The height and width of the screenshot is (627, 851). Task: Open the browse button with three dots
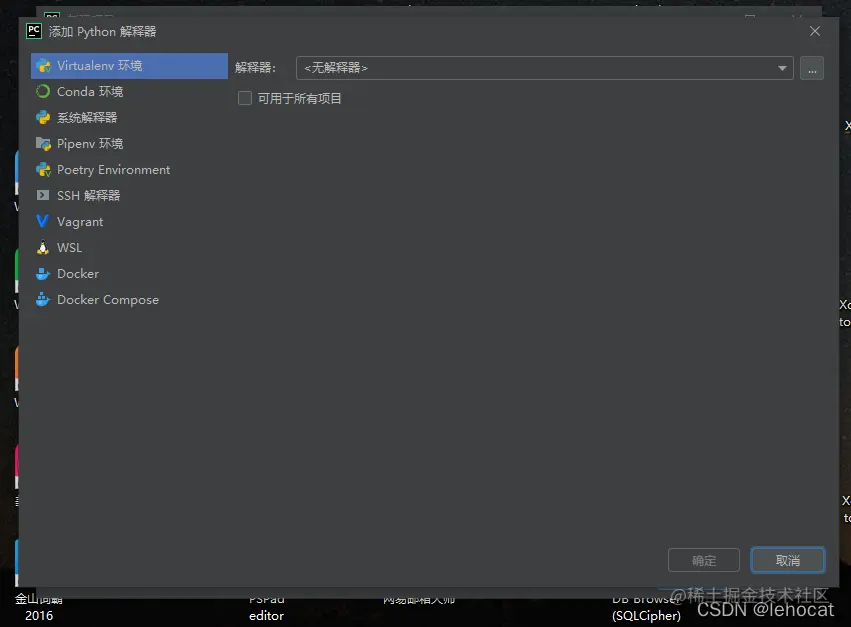(812, 68)
